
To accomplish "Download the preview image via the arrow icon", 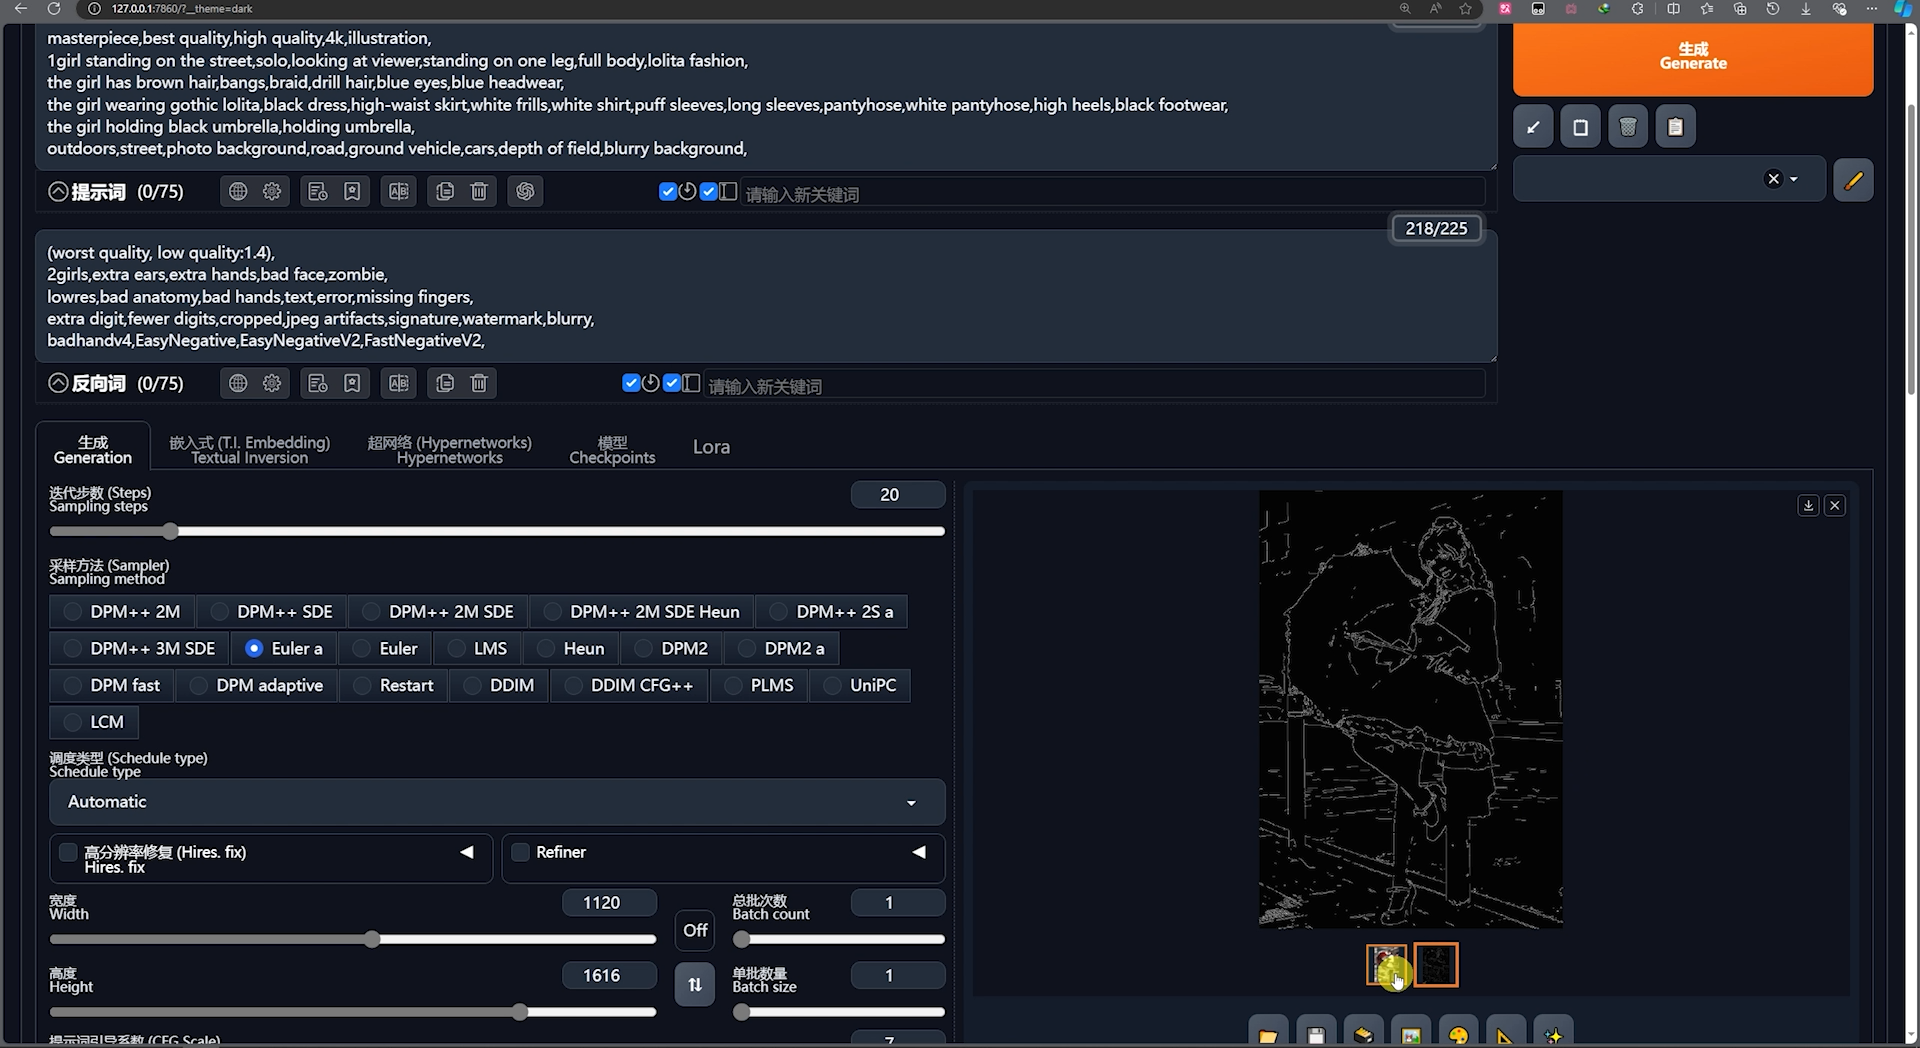I will (x=1808, y=505).
